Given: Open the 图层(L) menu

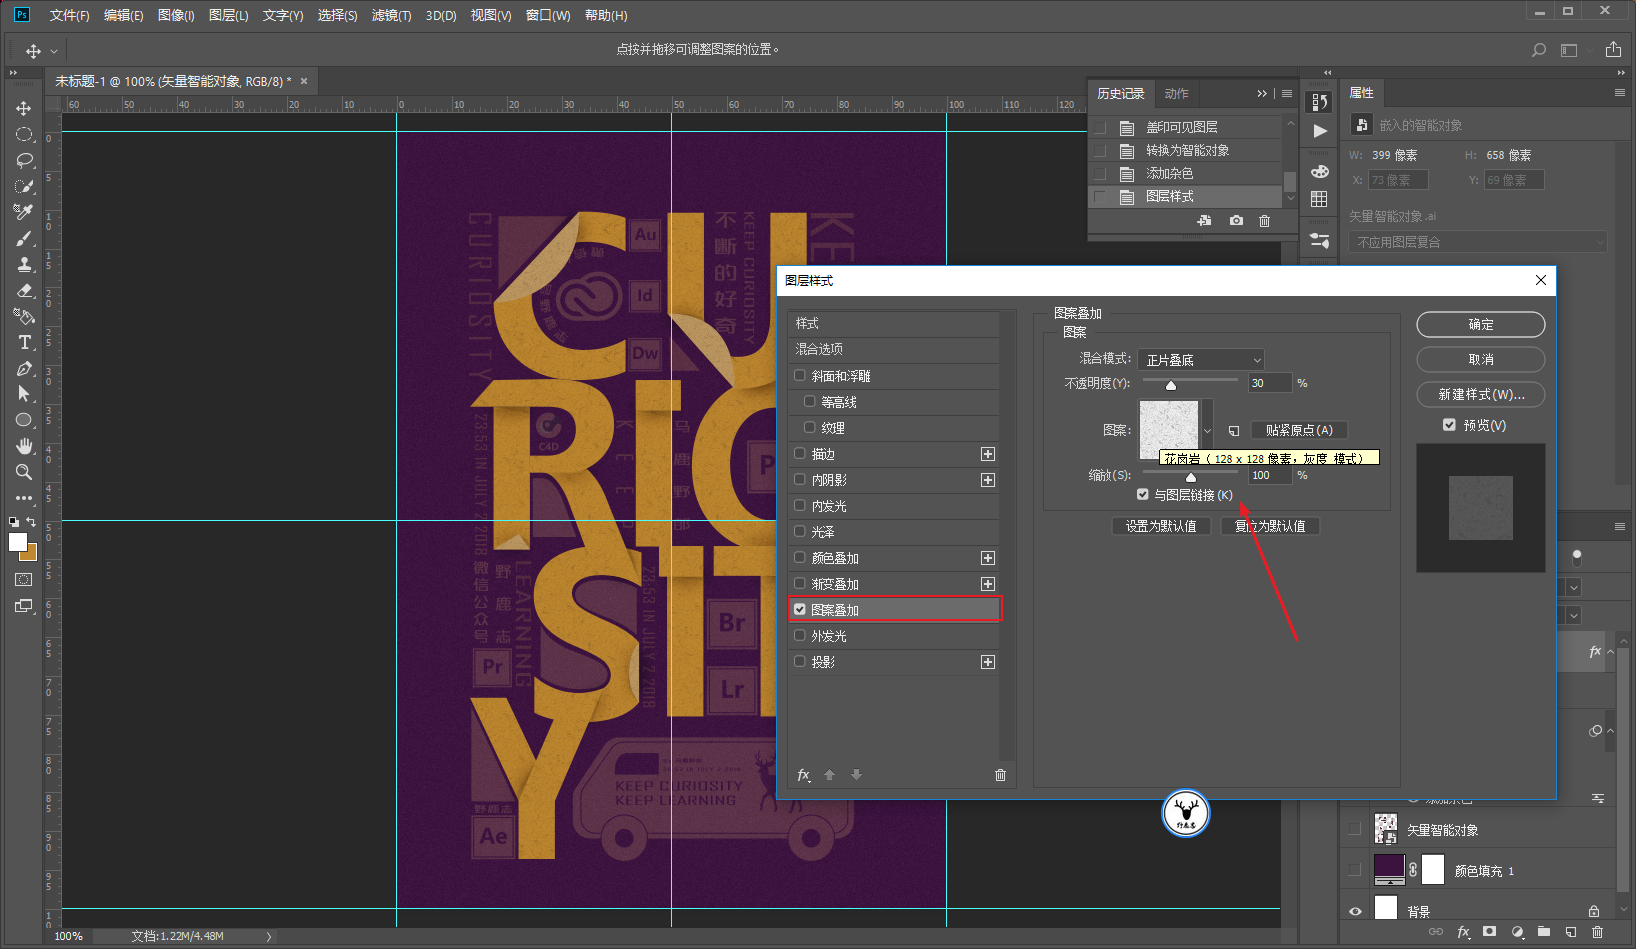Looking at the screenshot, I should click(228, 15).
